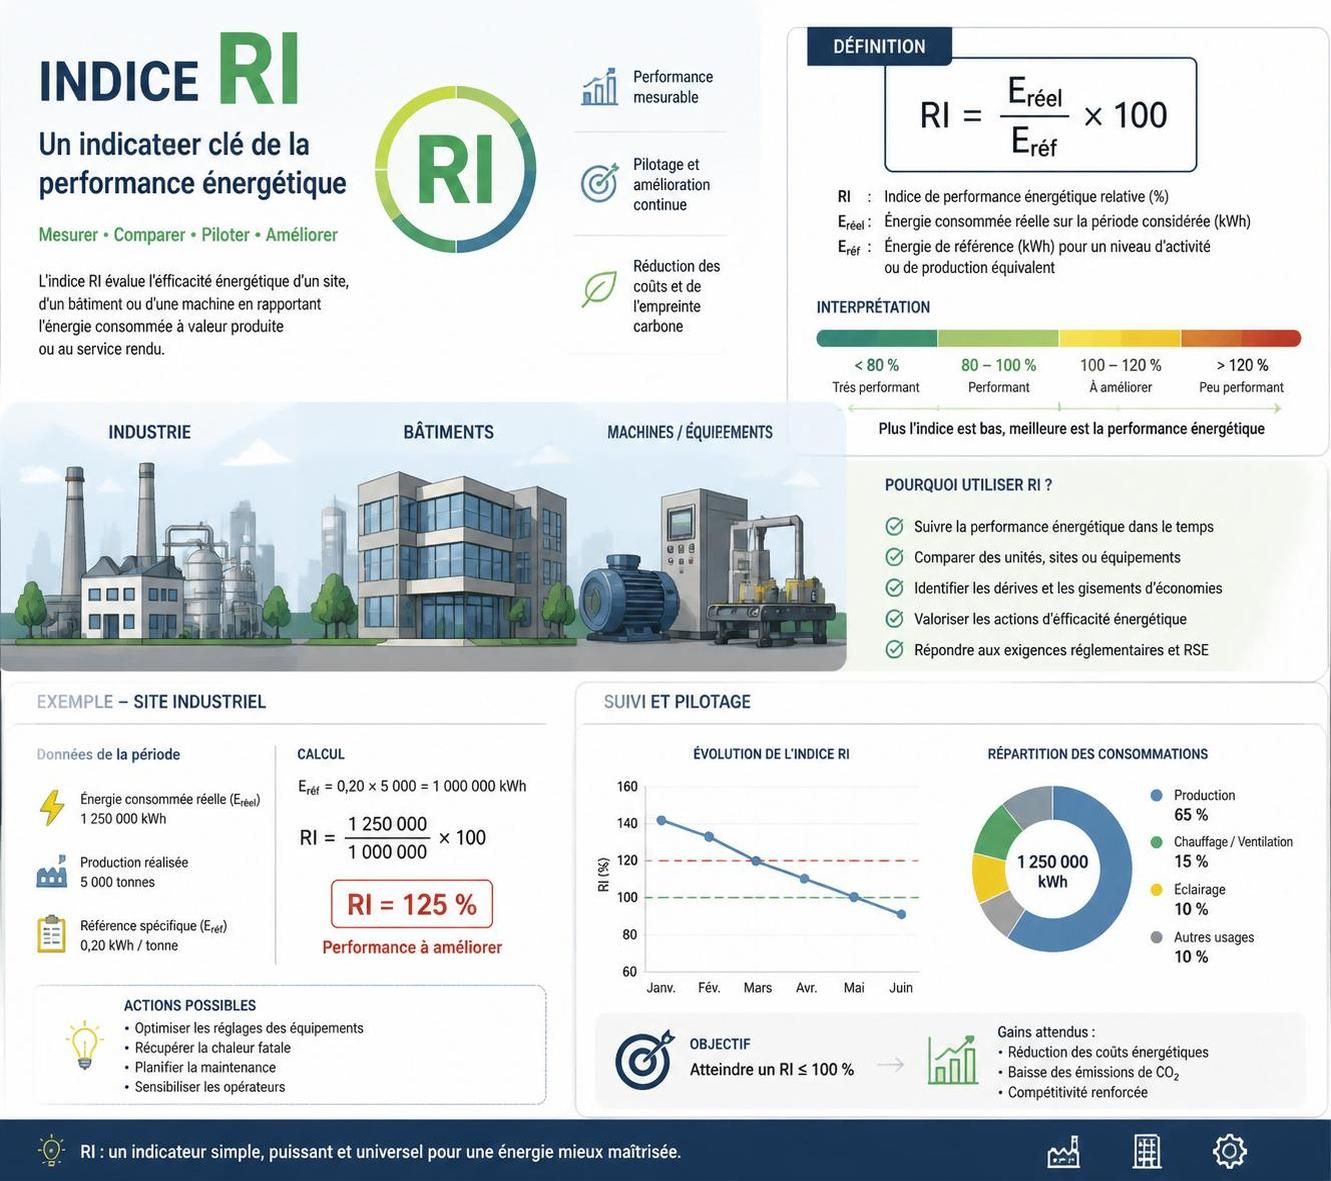
Task: Click the Juin data point on the line chart
Action: tap(902, 914)
